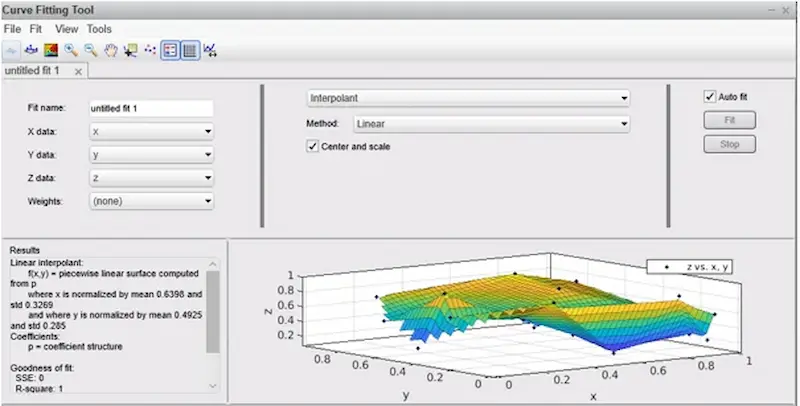Toggle the plot legend toolbar button
This screenshot has width=800, height=406.
(170, 50)
